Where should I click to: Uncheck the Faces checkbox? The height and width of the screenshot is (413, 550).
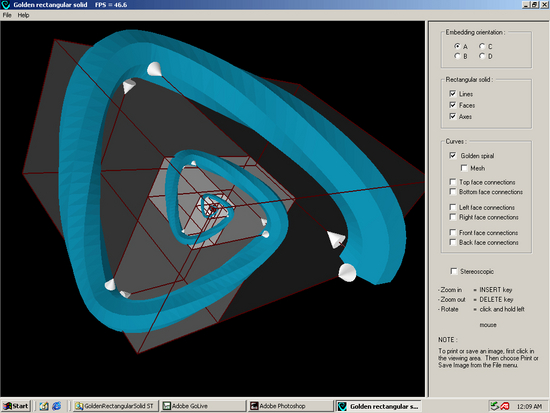[453, 105]
